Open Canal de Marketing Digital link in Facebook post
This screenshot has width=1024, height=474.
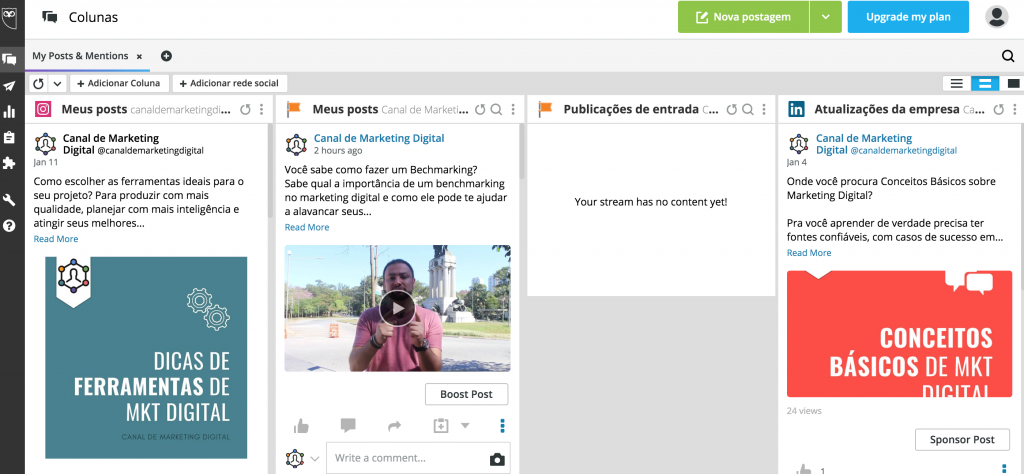[x=379, y=138]
